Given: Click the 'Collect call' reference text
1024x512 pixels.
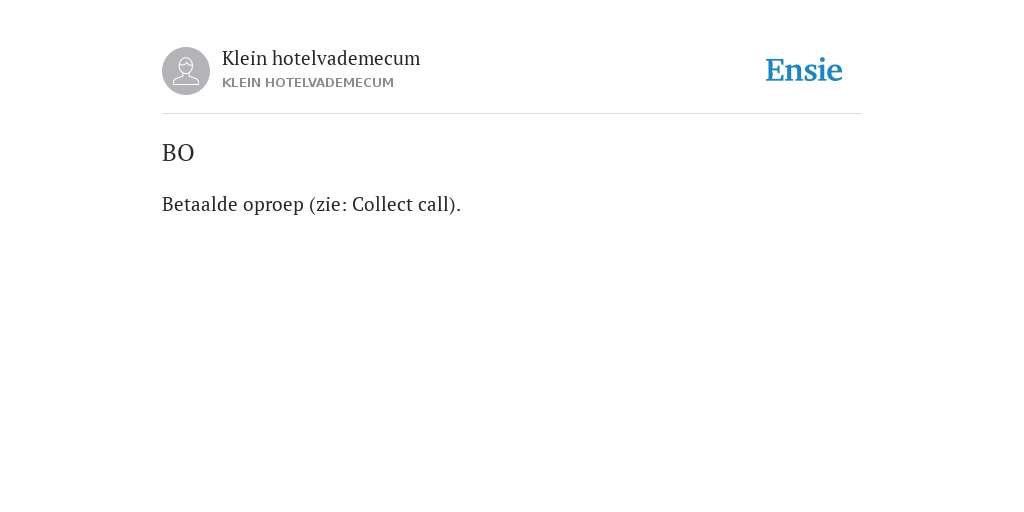Looking at the screenshot, I should (401, 204).
